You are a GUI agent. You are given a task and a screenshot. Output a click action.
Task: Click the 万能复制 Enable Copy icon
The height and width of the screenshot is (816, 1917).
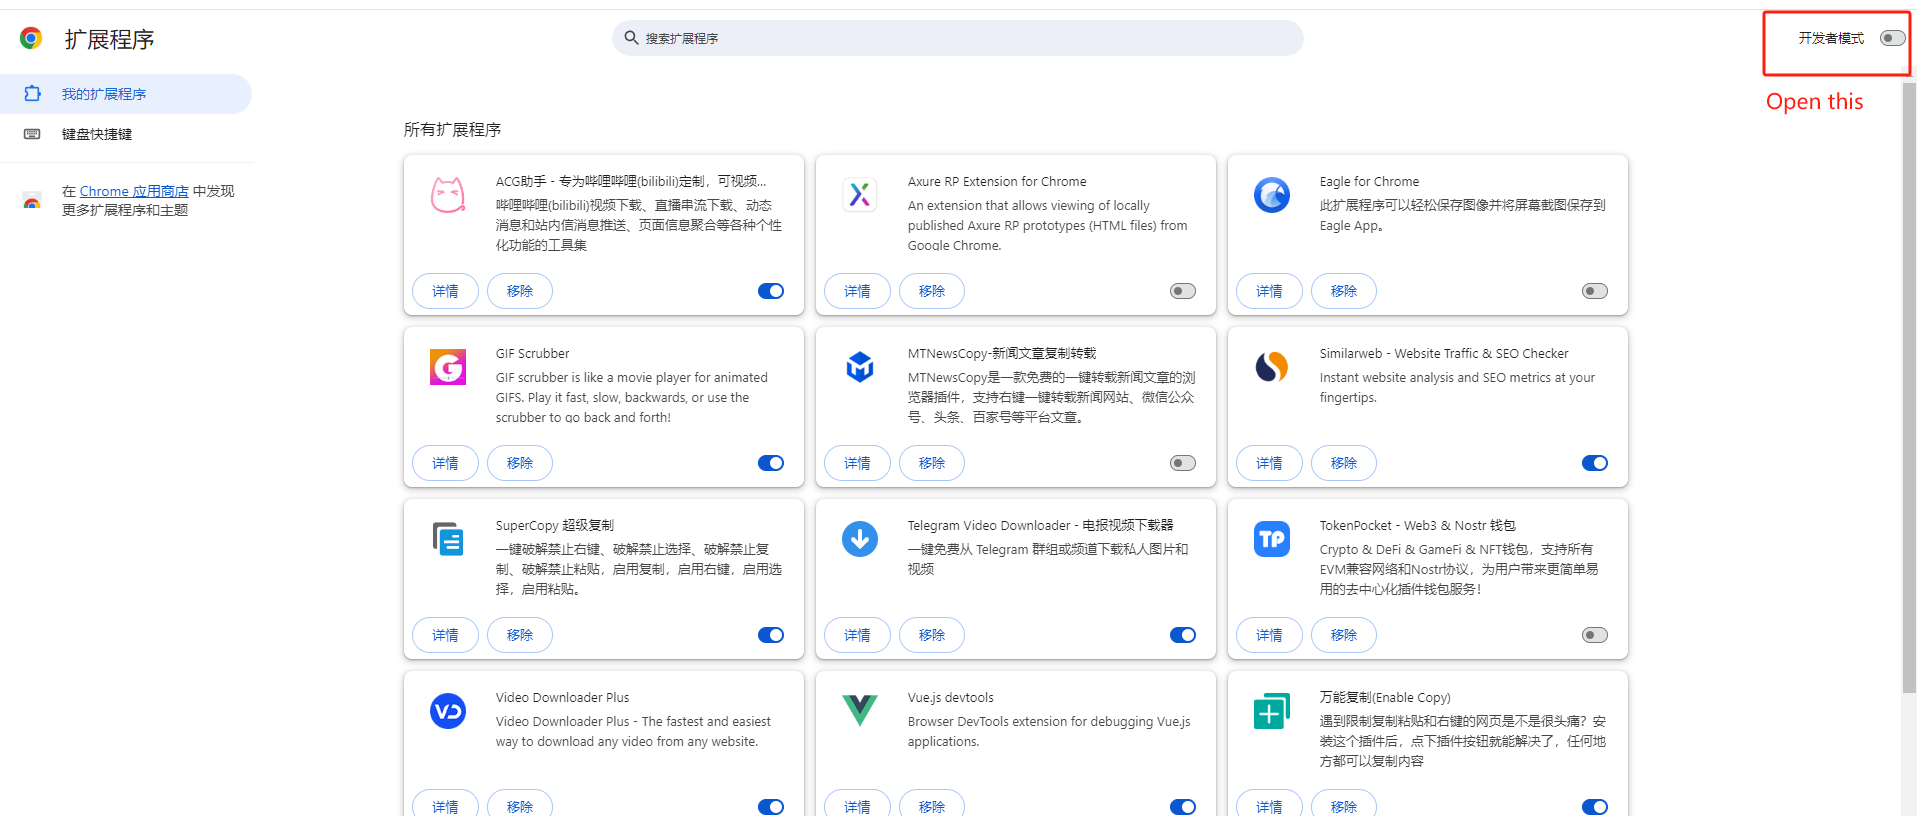point(1272,711)
